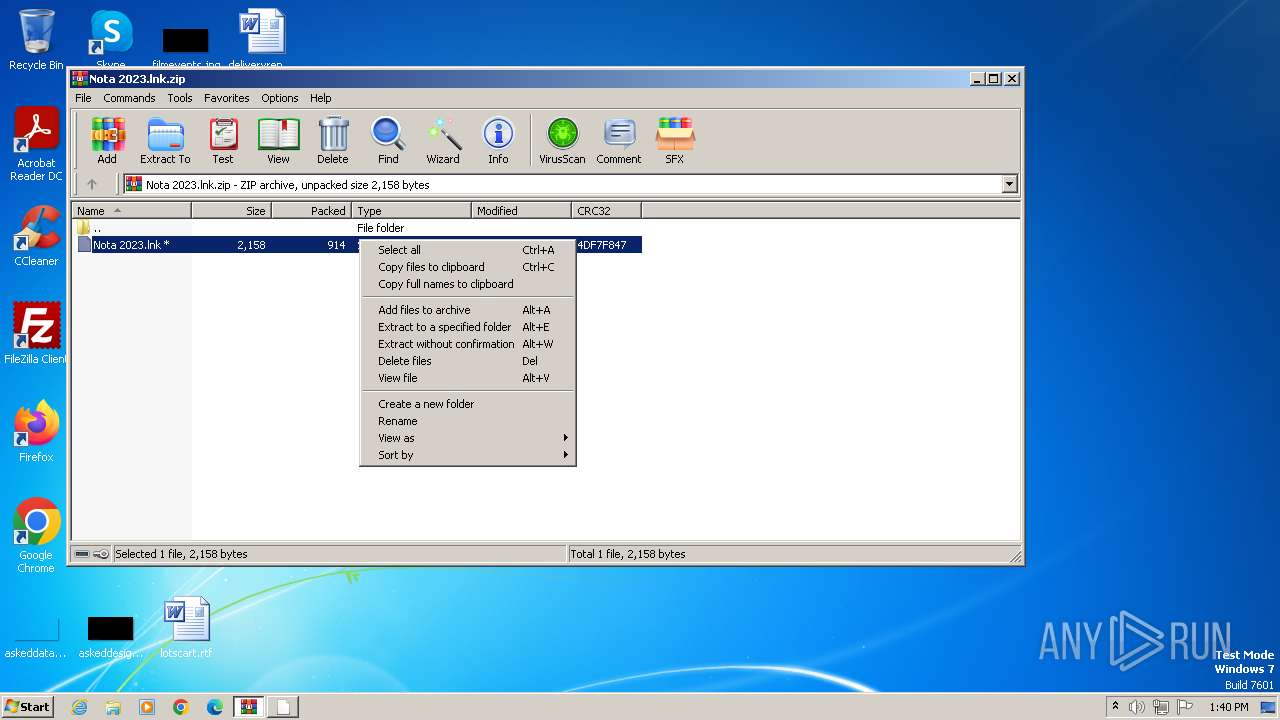The width and height of the screenshot is (1280, 720).
Task: Open the Comment tool
Action: click(x=619, y=140)
